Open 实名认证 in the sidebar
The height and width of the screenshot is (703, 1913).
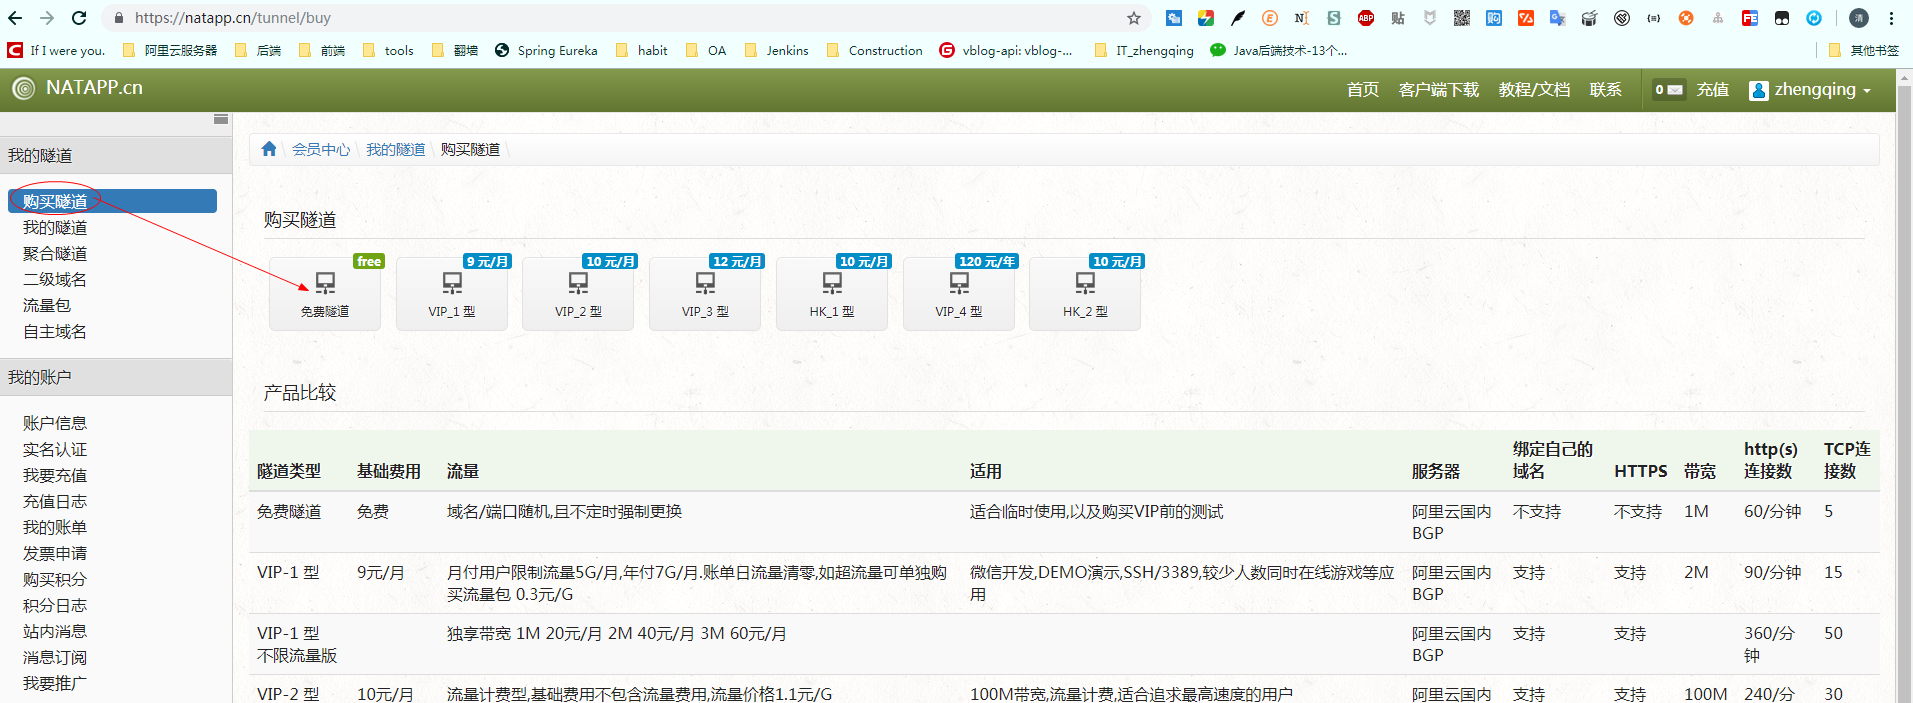[55, 449]
